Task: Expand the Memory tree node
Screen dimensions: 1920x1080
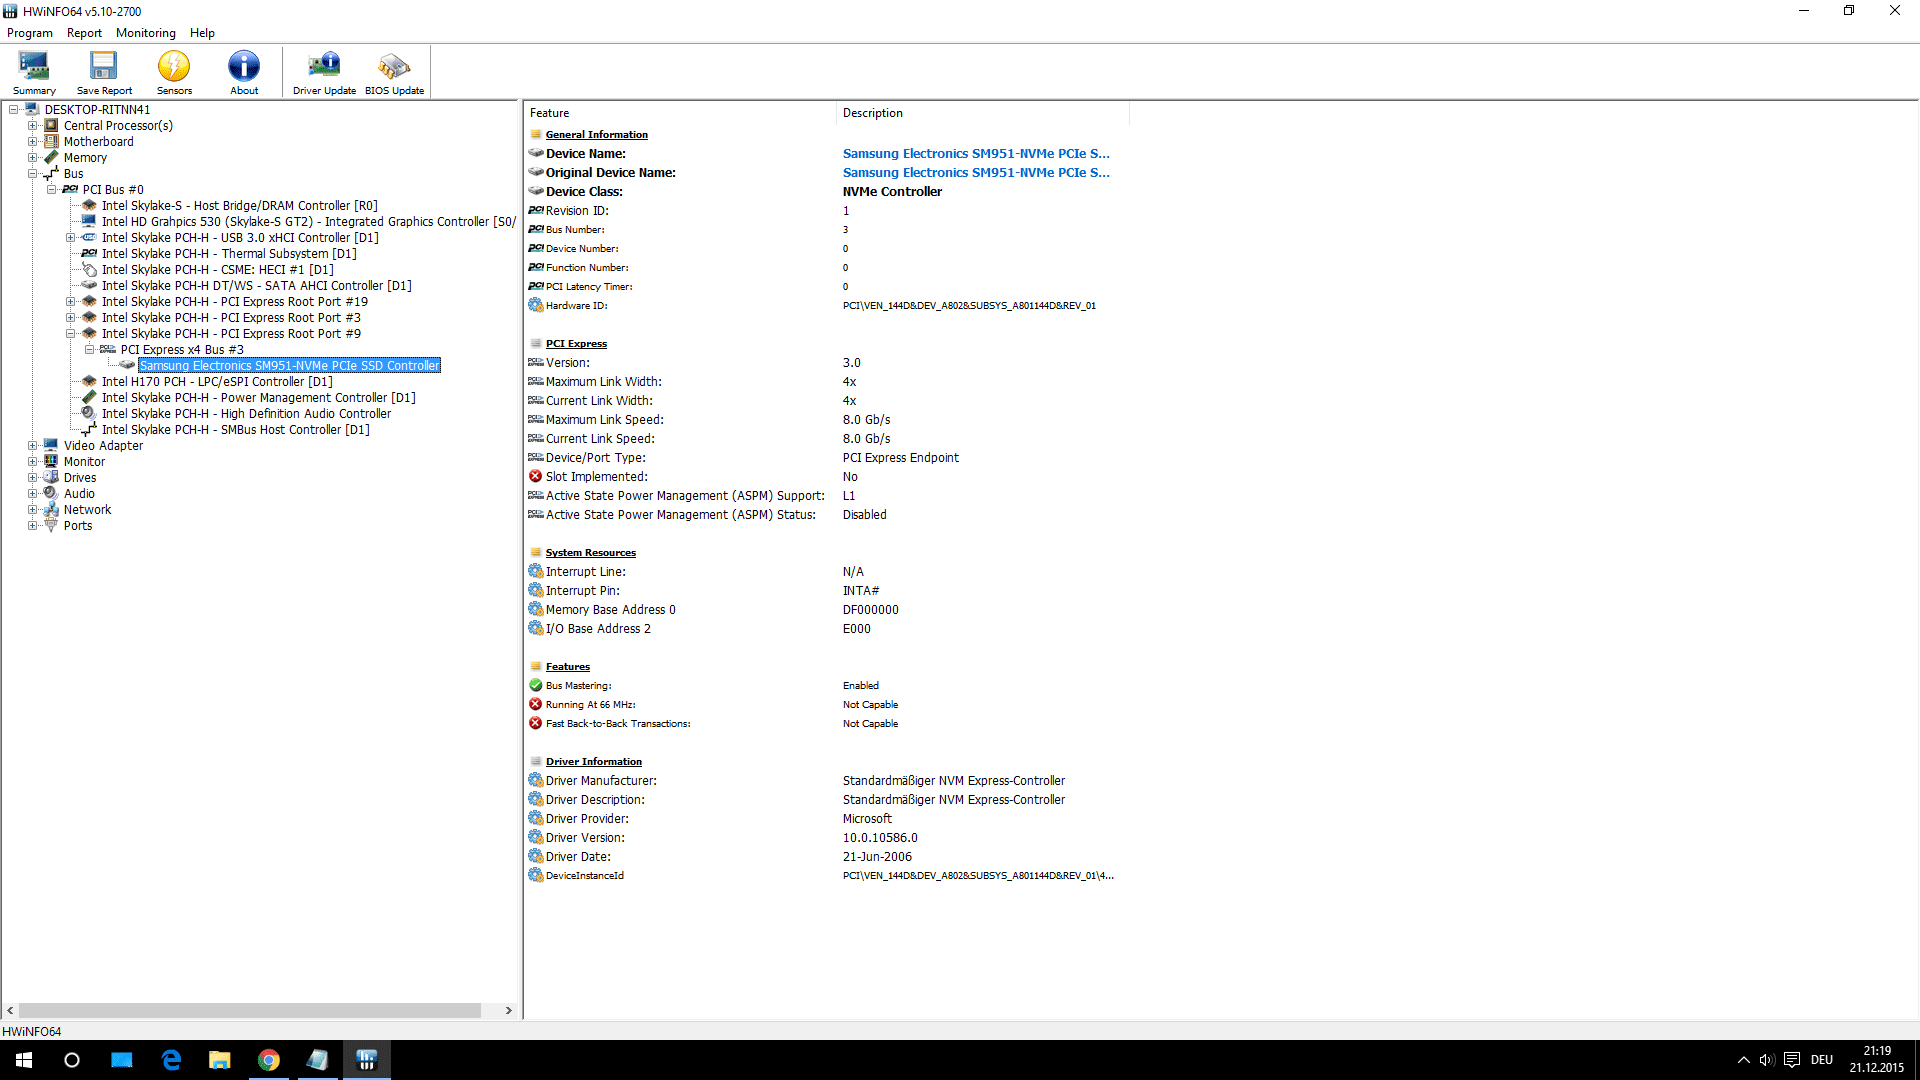Action: pyautogui.click(x=33, y=158)
